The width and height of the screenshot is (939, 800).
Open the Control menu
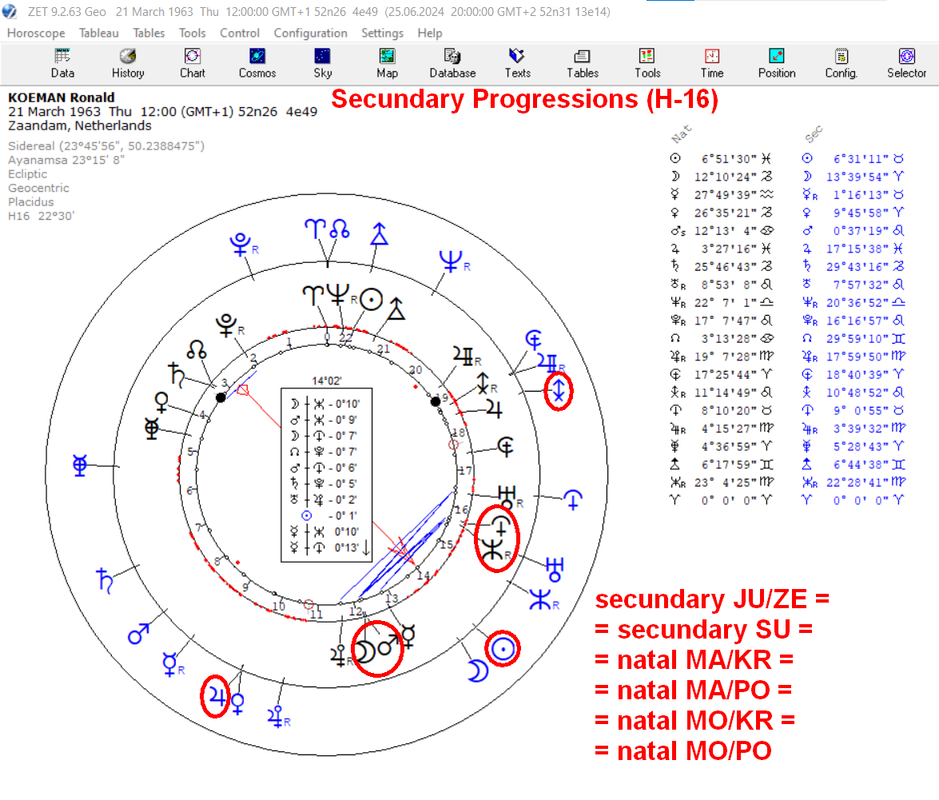[x=240, y=33]
